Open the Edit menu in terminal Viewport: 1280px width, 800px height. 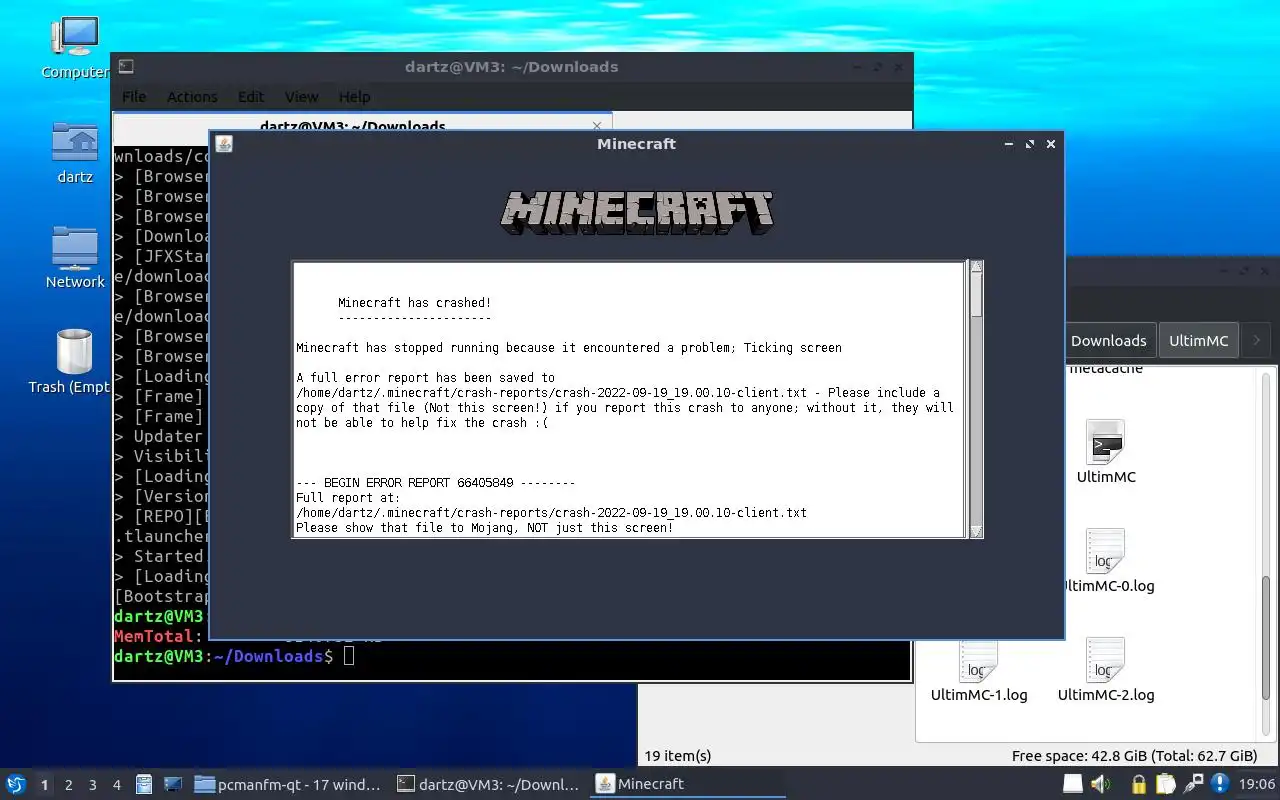[x=251, y=97]
